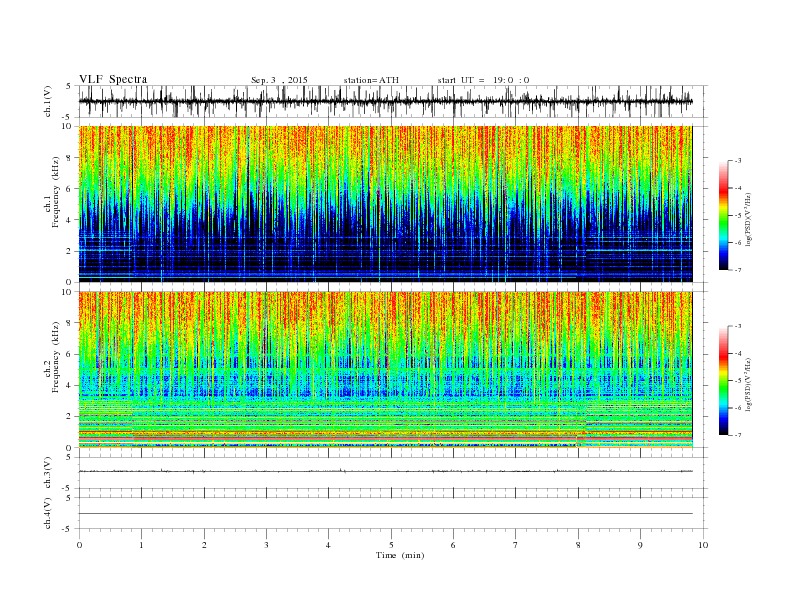Click the "Time (min)" axis label
The image size is (792, 612).
coord(400,555)
